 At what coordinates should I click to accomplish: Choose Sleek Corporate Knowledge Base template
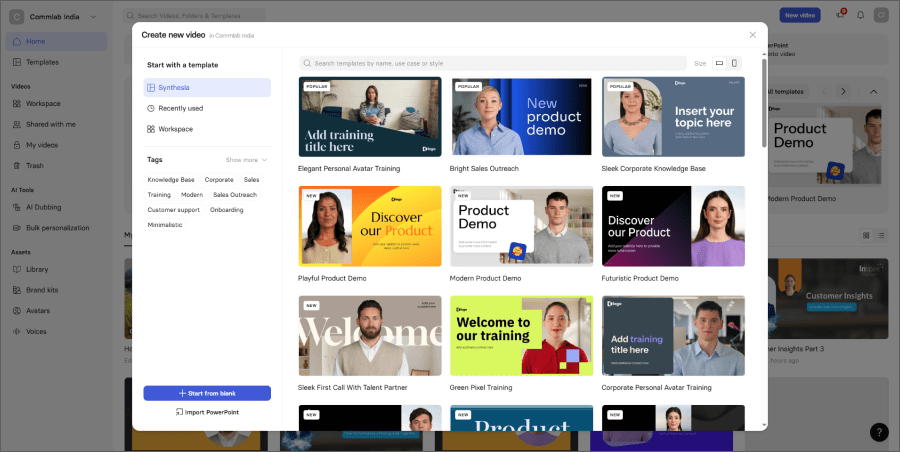pos(673,117)
